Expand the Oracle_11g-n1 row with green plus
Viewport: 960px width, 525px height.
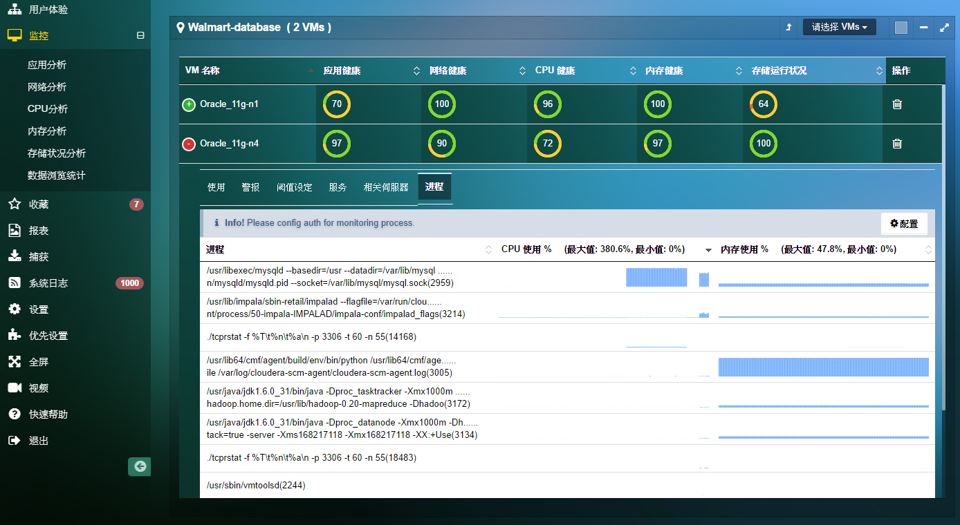click(x=189, y=104)
